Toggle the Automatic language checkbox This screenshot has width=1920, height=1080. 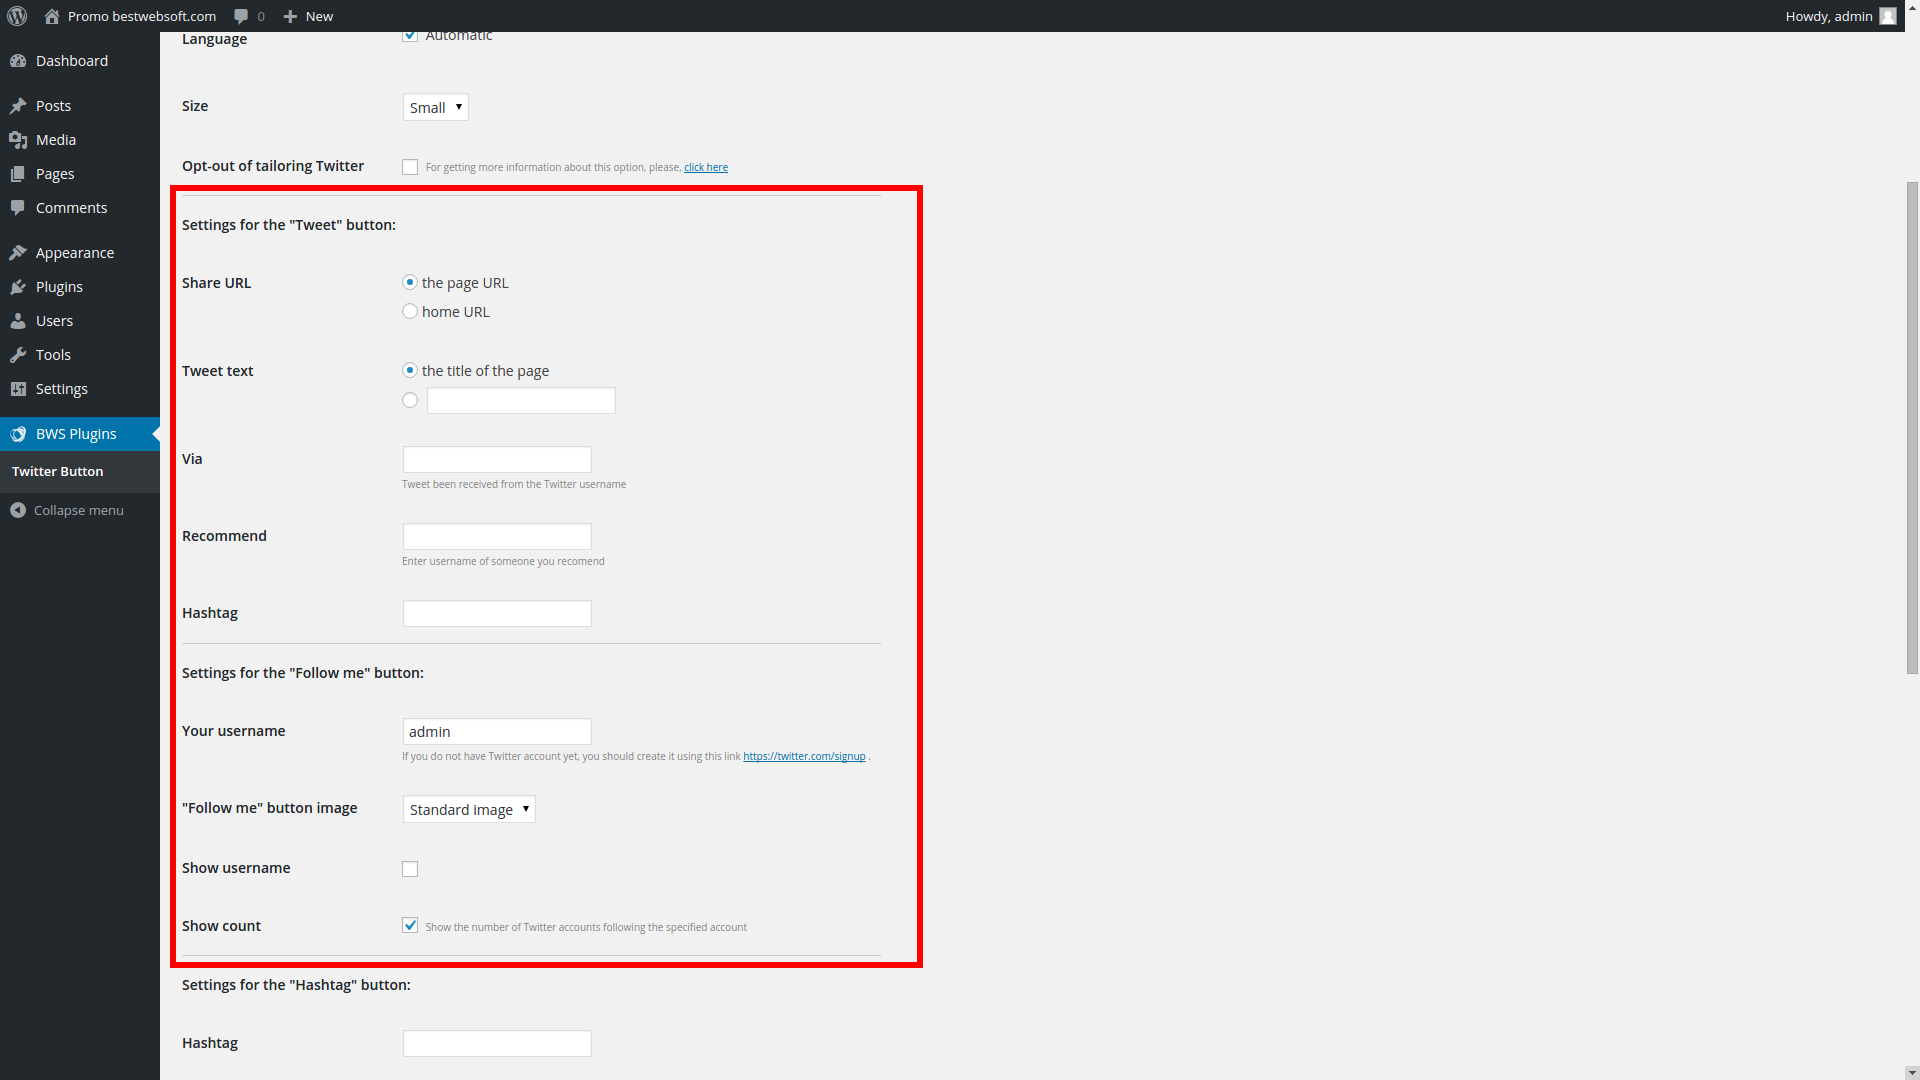(x=410, y=36)
